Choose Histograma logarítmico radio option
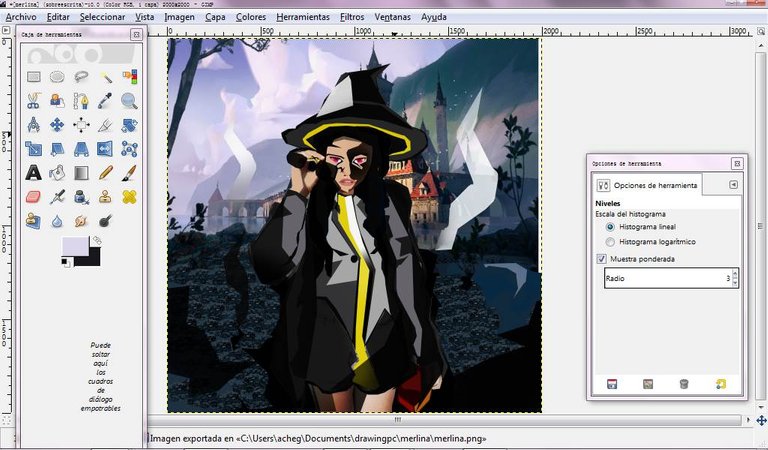This screenshot has height=450, width=768. pyautogui.click(x=610, y=242)
